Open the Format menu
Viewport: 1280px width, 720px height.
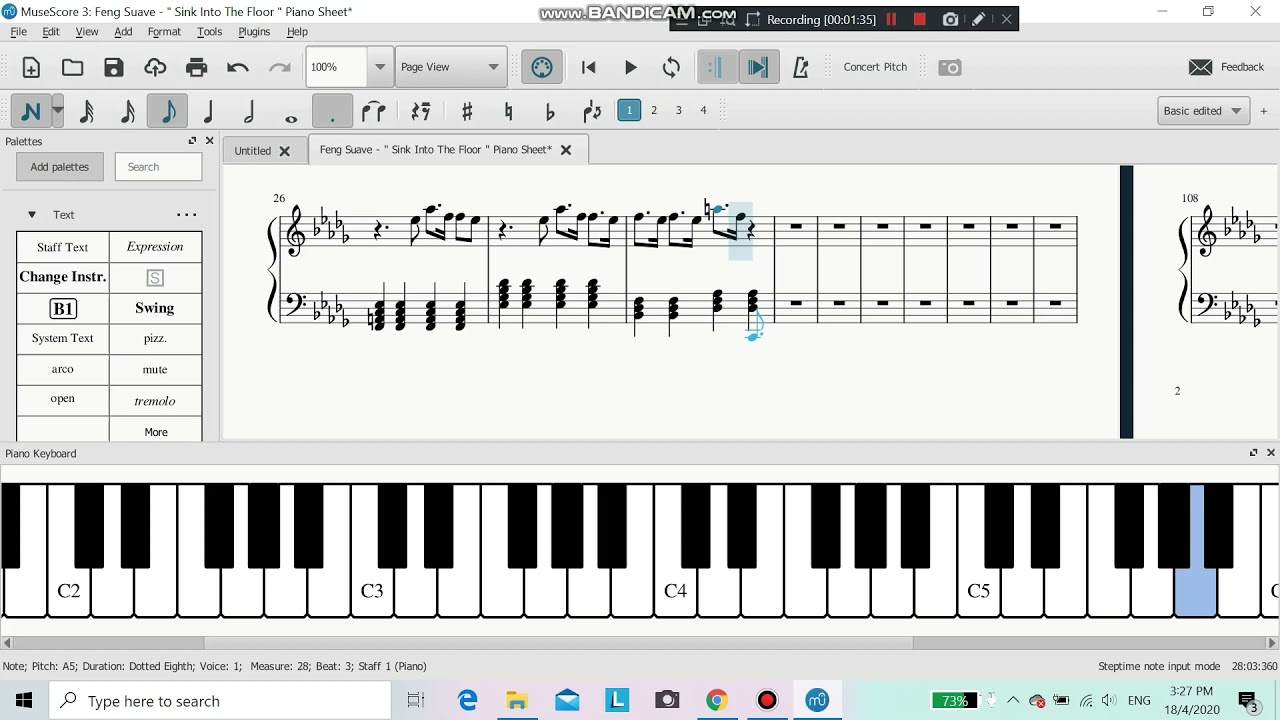(164, 32)
